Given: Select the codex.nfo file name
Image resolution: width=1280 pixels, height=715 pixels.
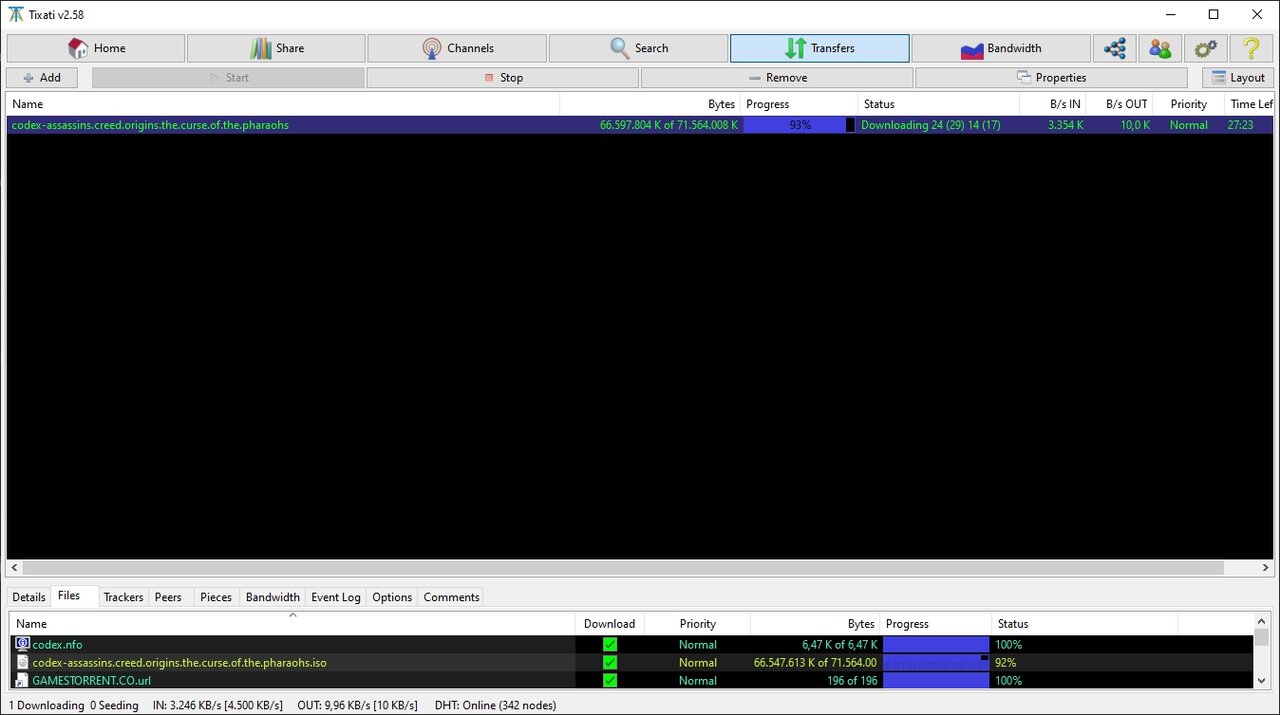Looking at the screenshot, I should point(57,645).
